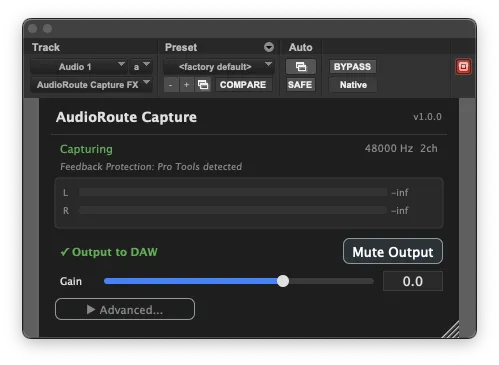Click the Capturing status text
This screenshot has width=499, height=365.
[x=86, y=149]
